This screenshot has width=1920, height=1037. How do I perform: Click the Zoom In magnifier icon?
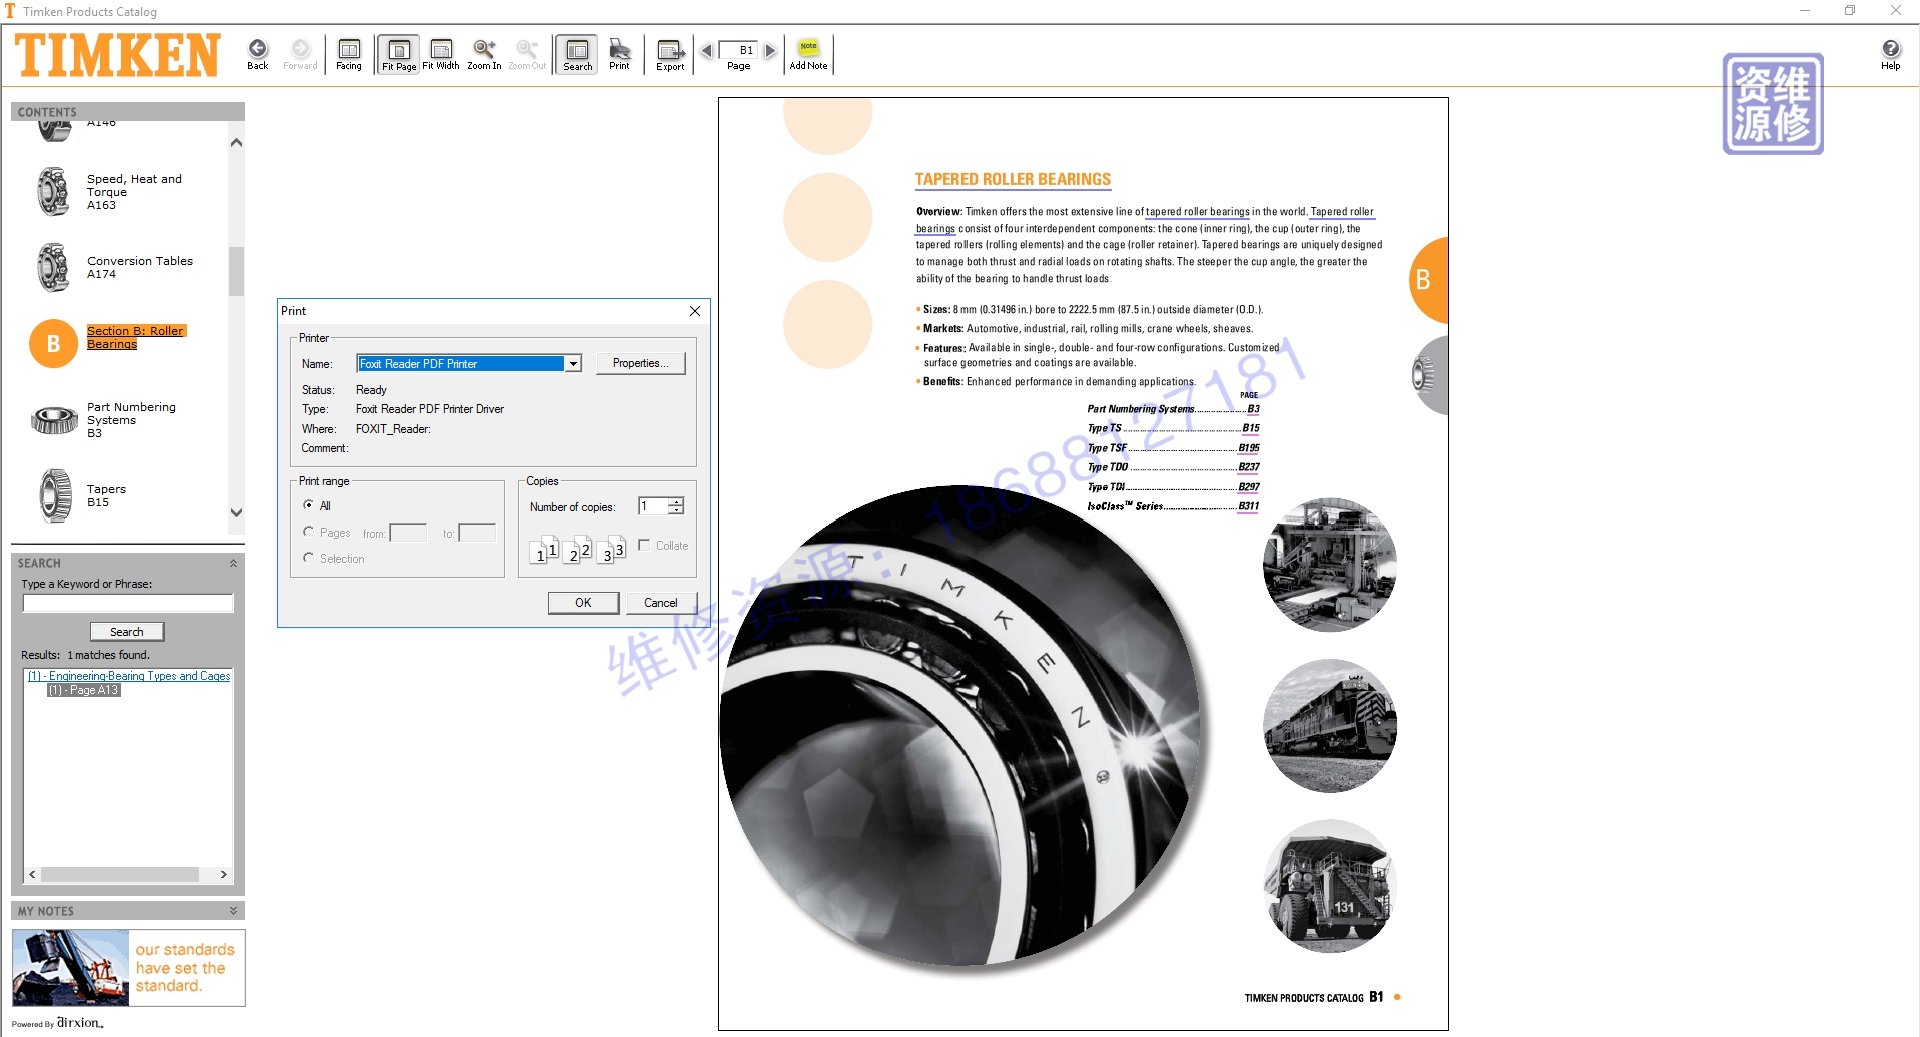coord(484,50)
